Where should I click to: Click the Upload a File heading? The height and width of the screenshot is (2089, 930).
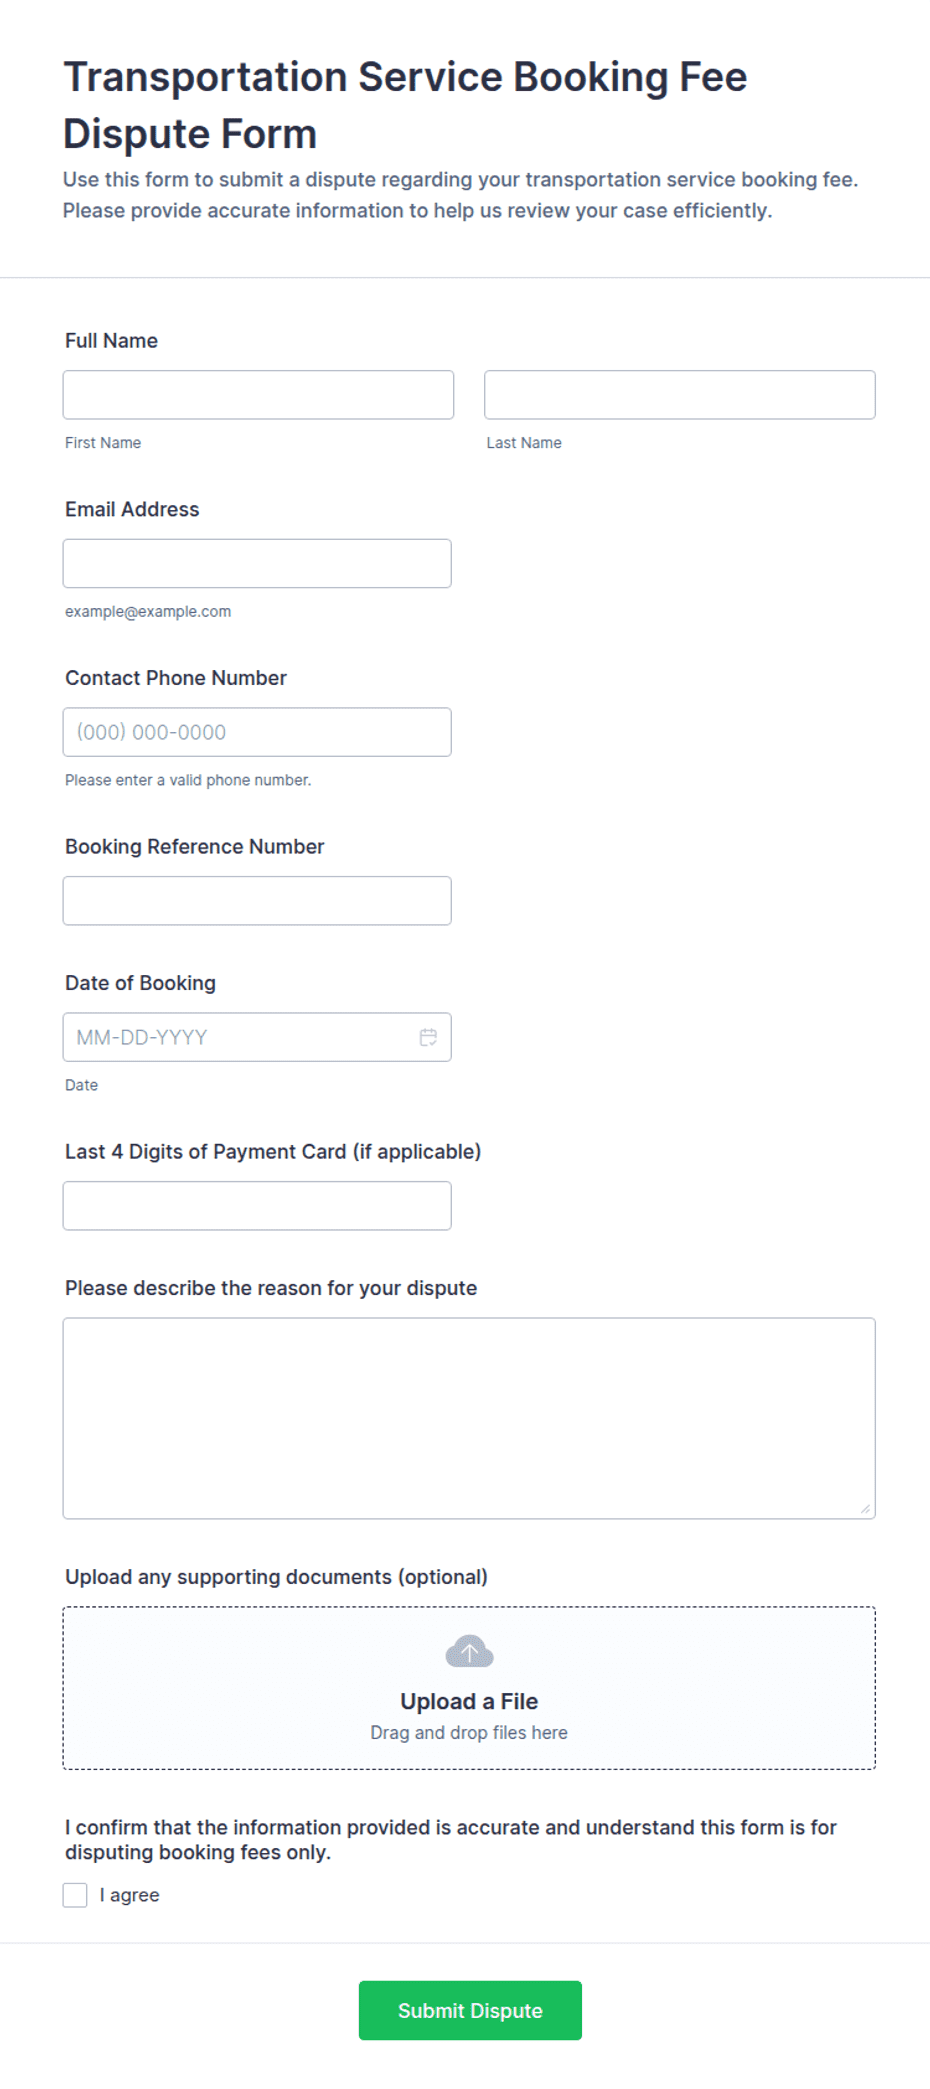469,1701
